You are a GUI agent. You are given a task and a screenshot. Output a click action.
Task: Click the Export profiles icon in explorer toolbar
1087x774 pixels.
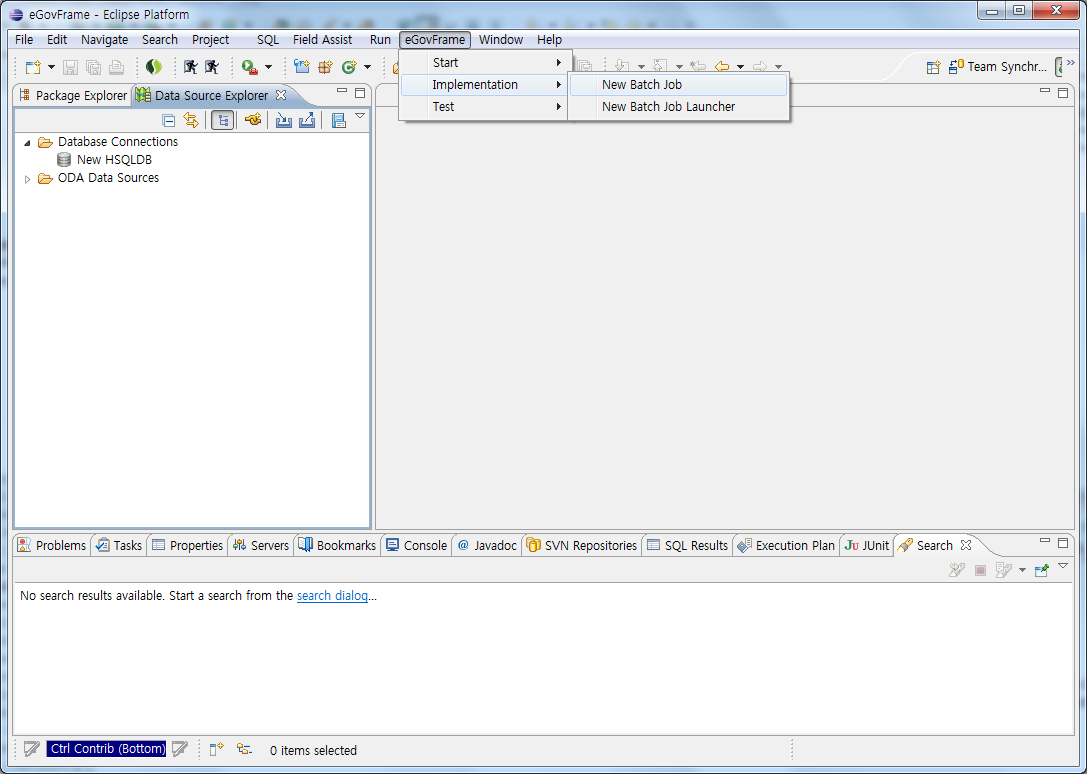click(307, 121)
